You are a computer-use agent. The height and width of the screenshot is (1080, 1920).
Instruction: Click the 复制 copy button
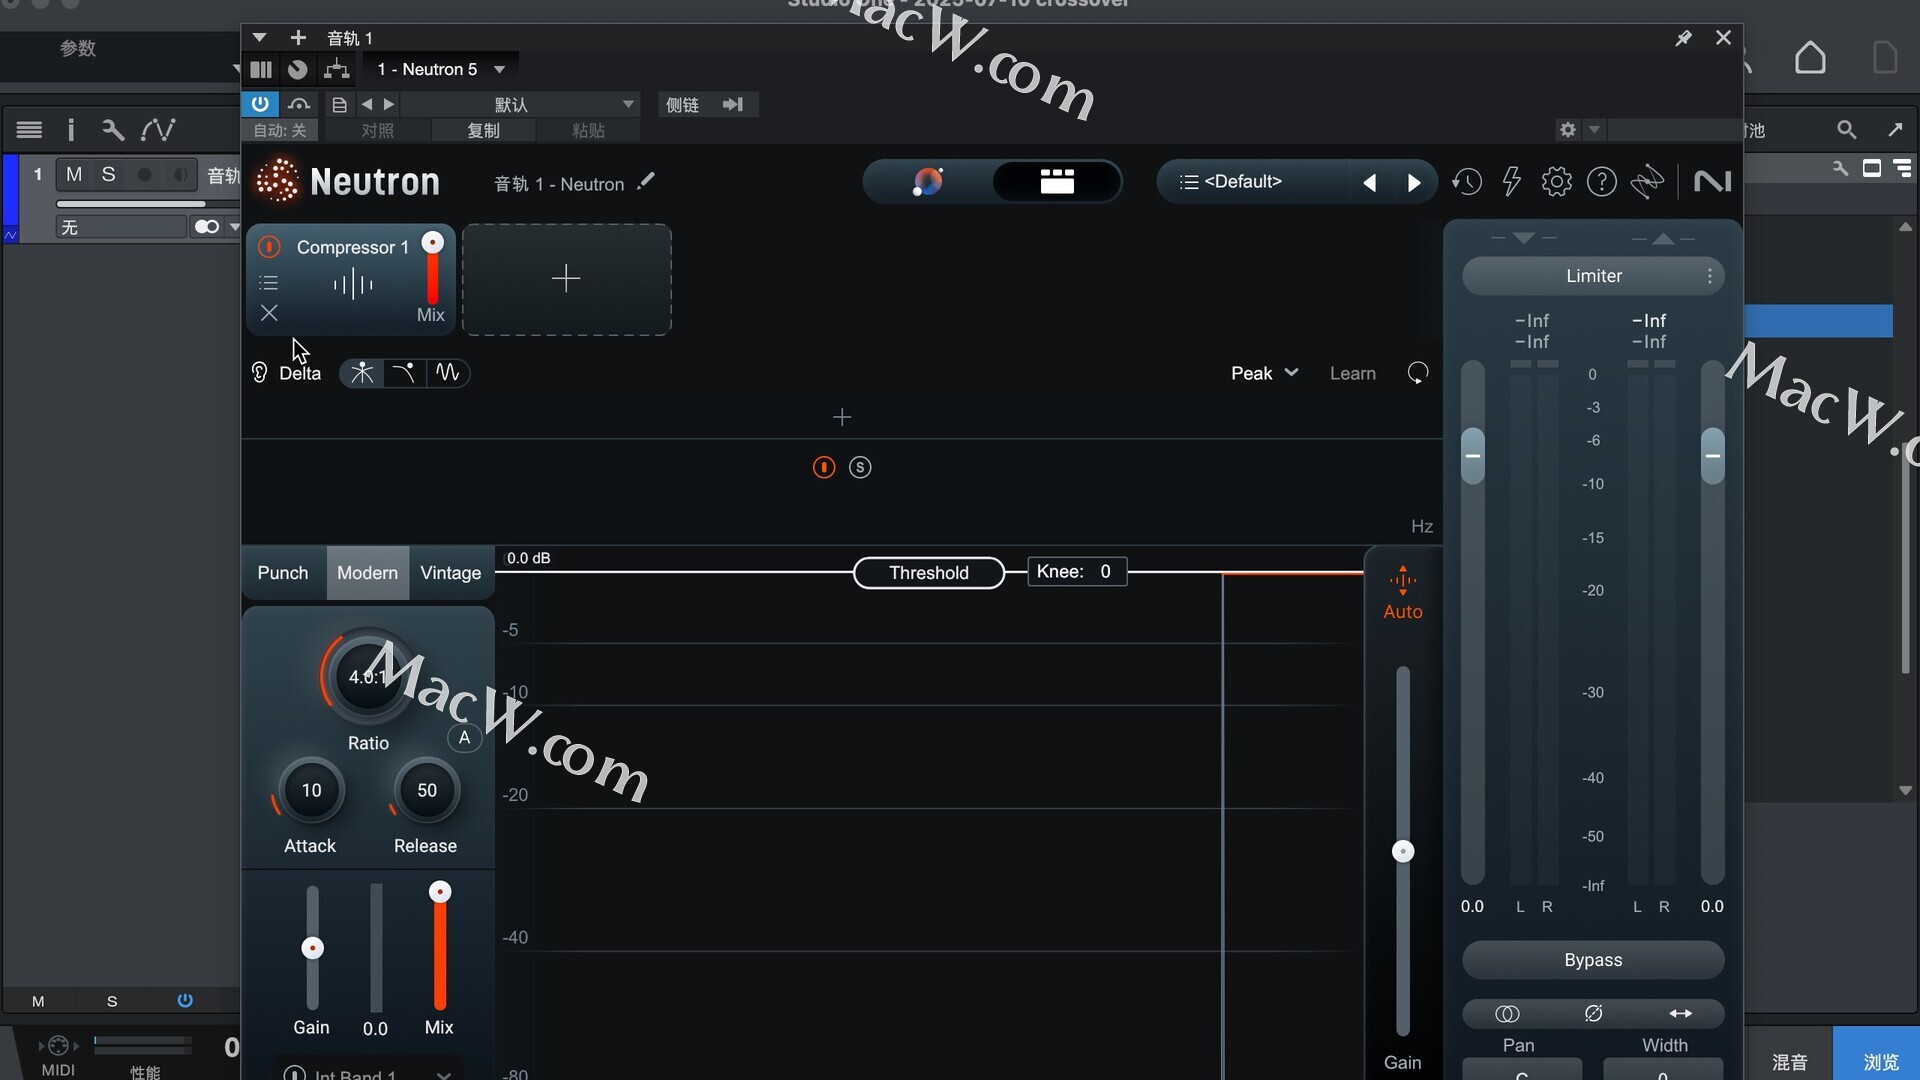pos(484,131)
